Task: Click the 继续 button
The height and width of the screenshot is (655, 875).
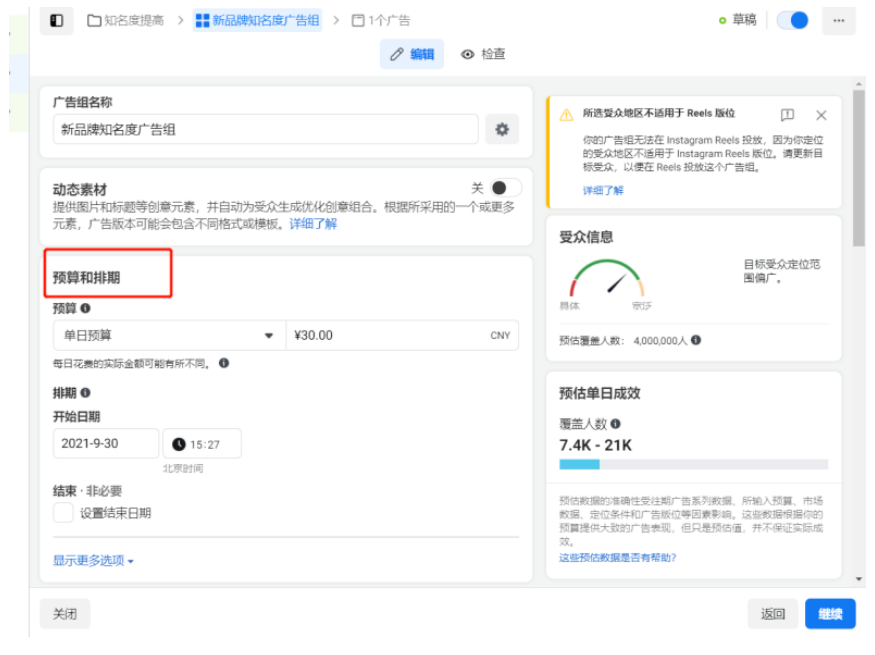Action: click(x=830, y=613)
